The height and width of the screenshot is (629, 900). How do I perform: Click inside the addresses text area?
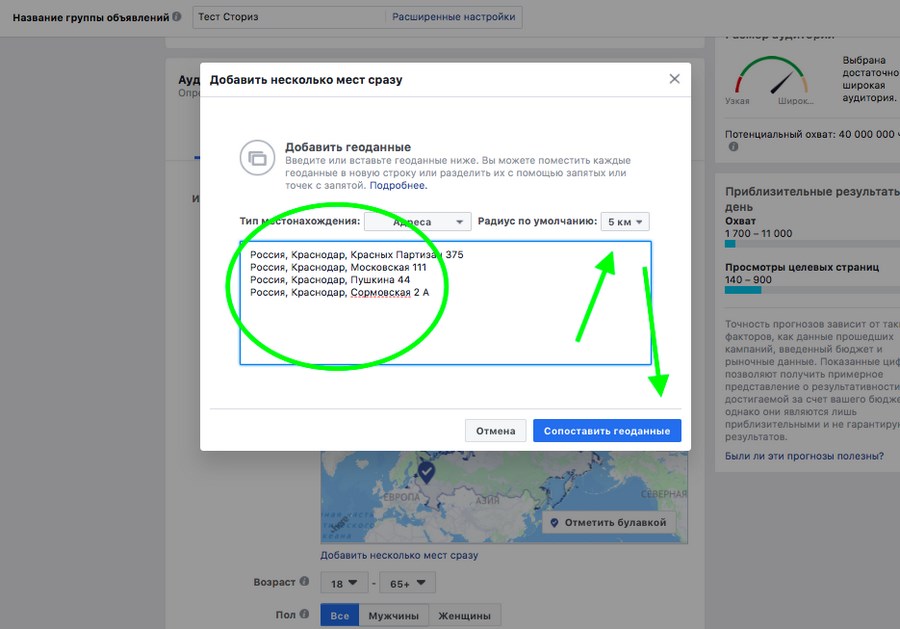pos(445,303)
